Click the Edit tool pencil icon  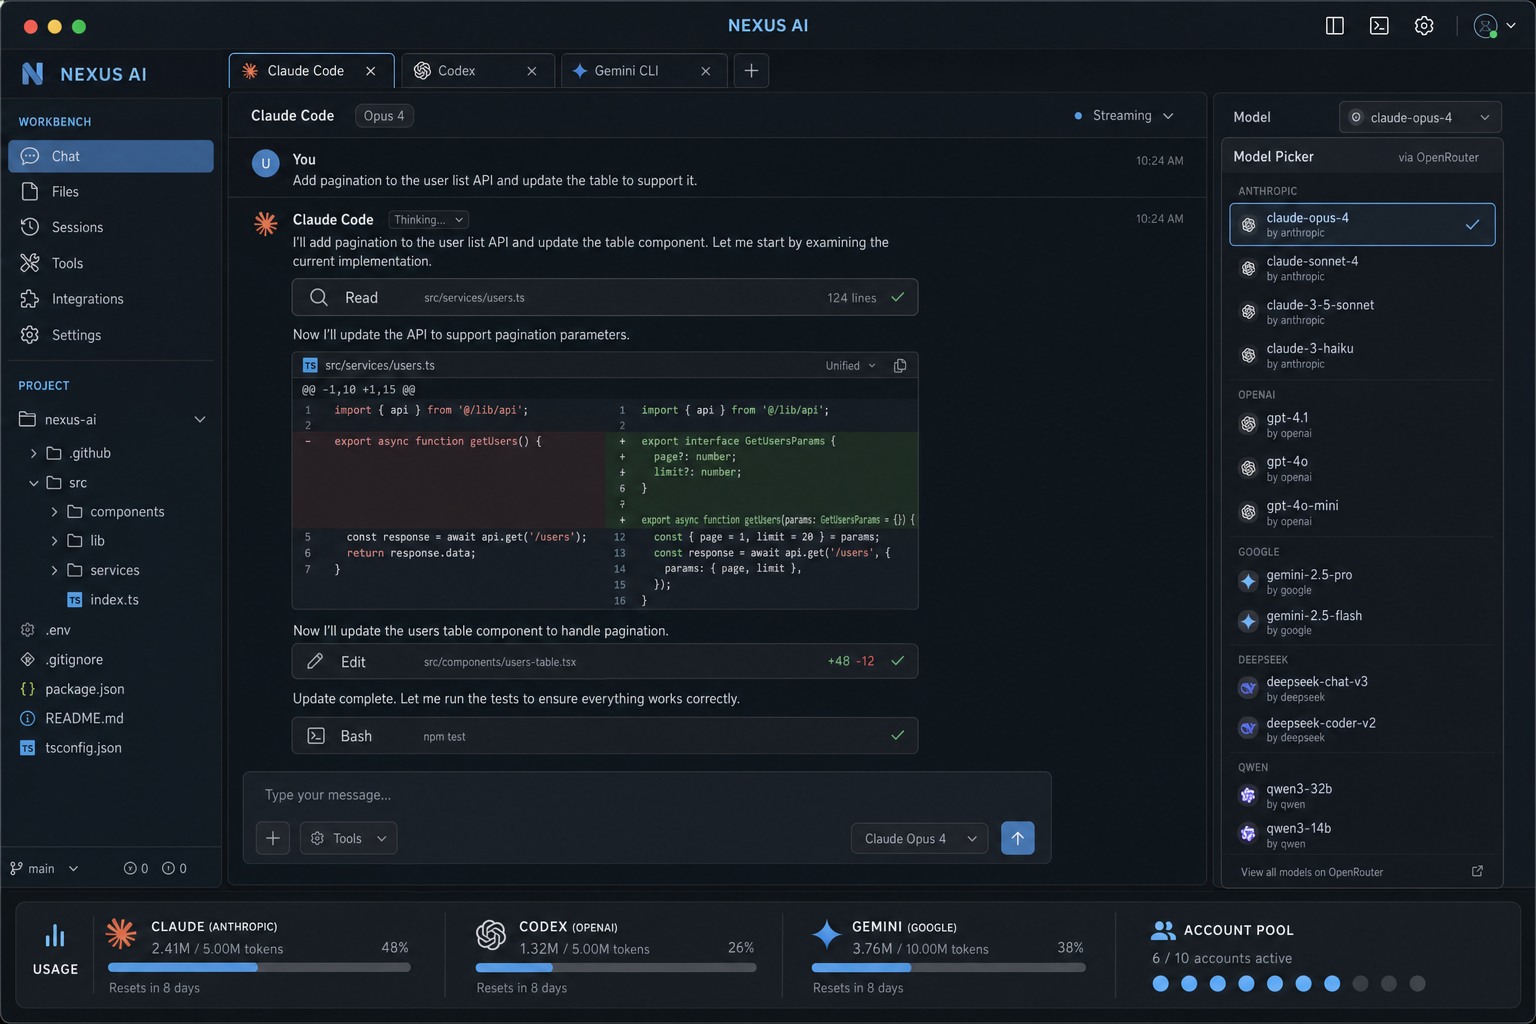click(x=315, y=661)
